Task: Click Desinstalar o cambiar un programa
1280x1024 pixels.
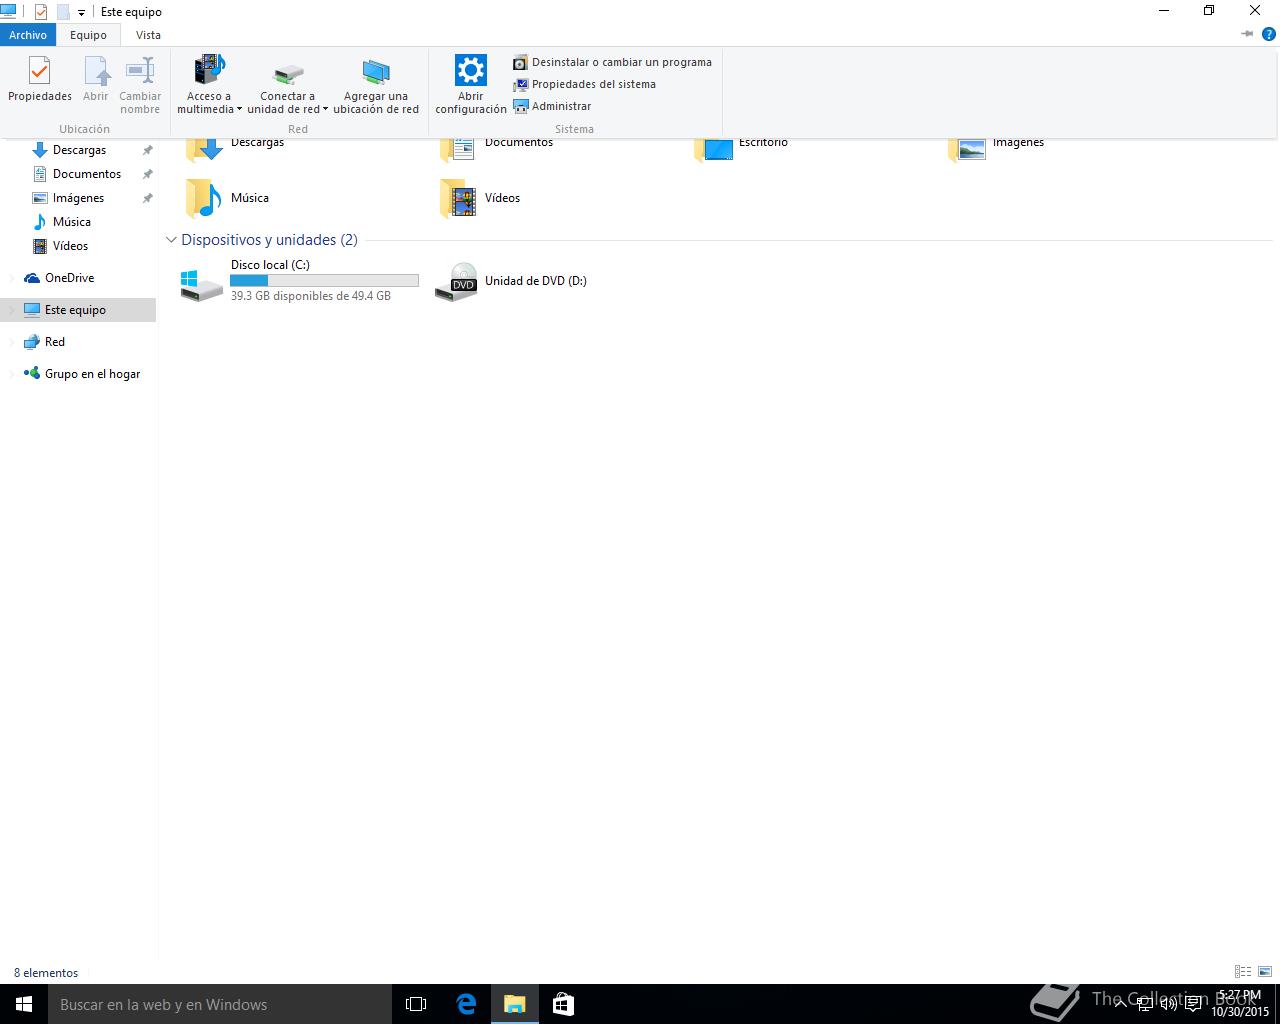Action: 612,62
